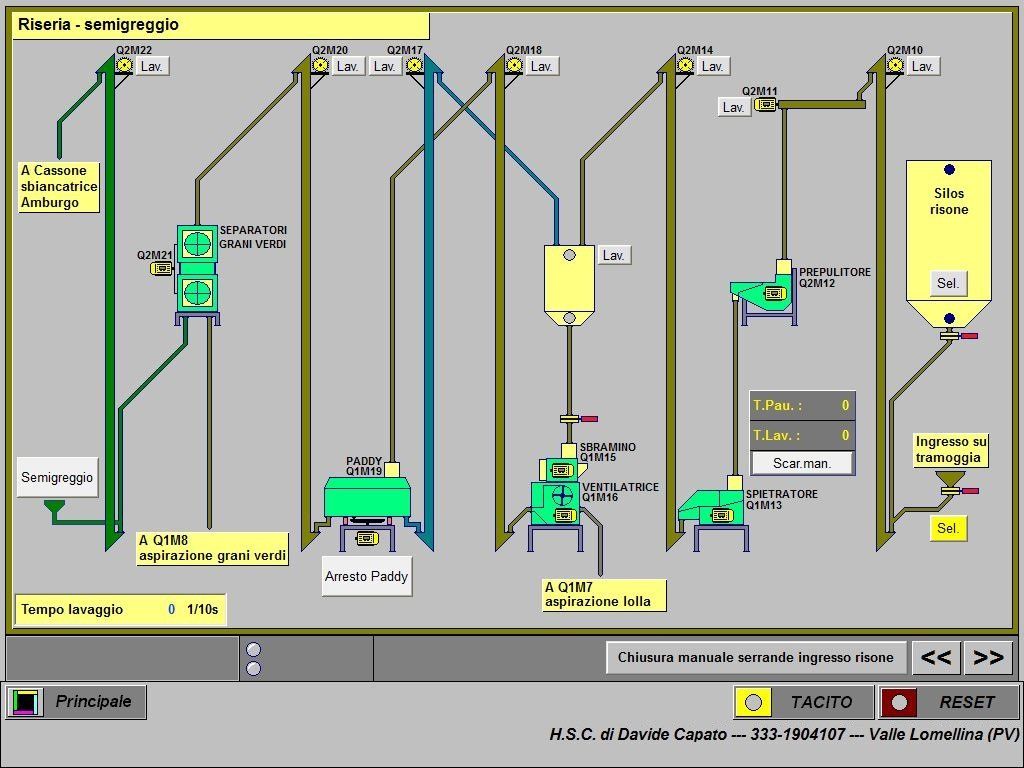1024x768 pixels.
Task: Click the lower status indicator lamp in bottom bar
Action: point(253,668)
